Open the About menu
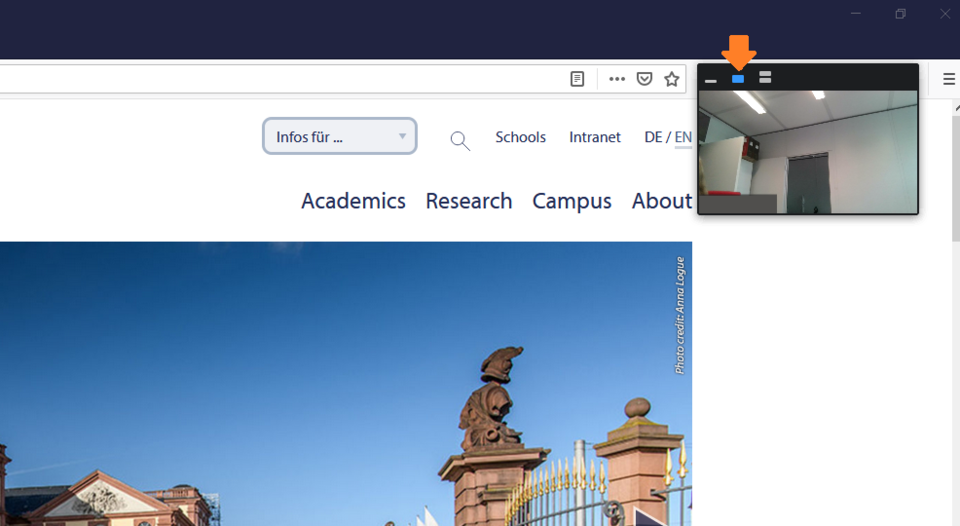The width and height of the screenshot is (960, 526). tap(662, 201)
